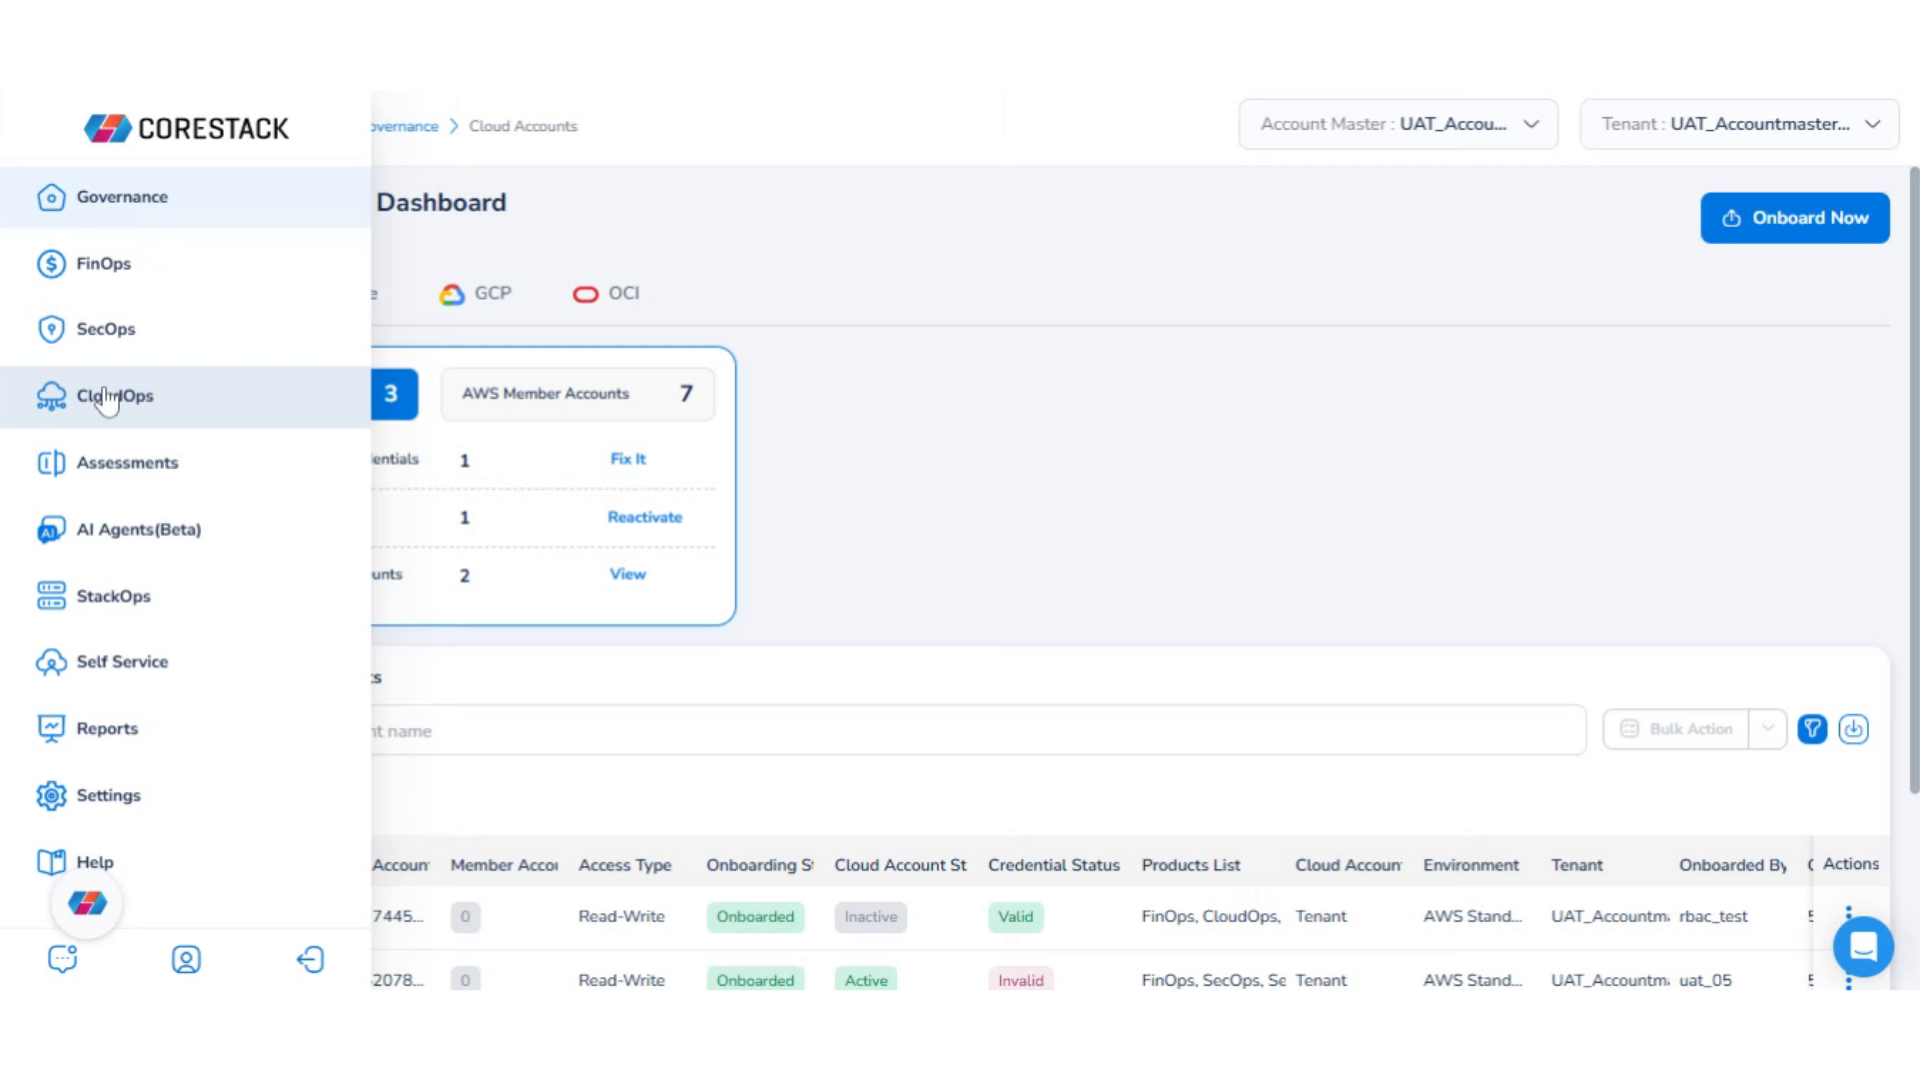Click the CORESTACK logo at top
The image size is (1920, 1080).
[x=186, y=128]
